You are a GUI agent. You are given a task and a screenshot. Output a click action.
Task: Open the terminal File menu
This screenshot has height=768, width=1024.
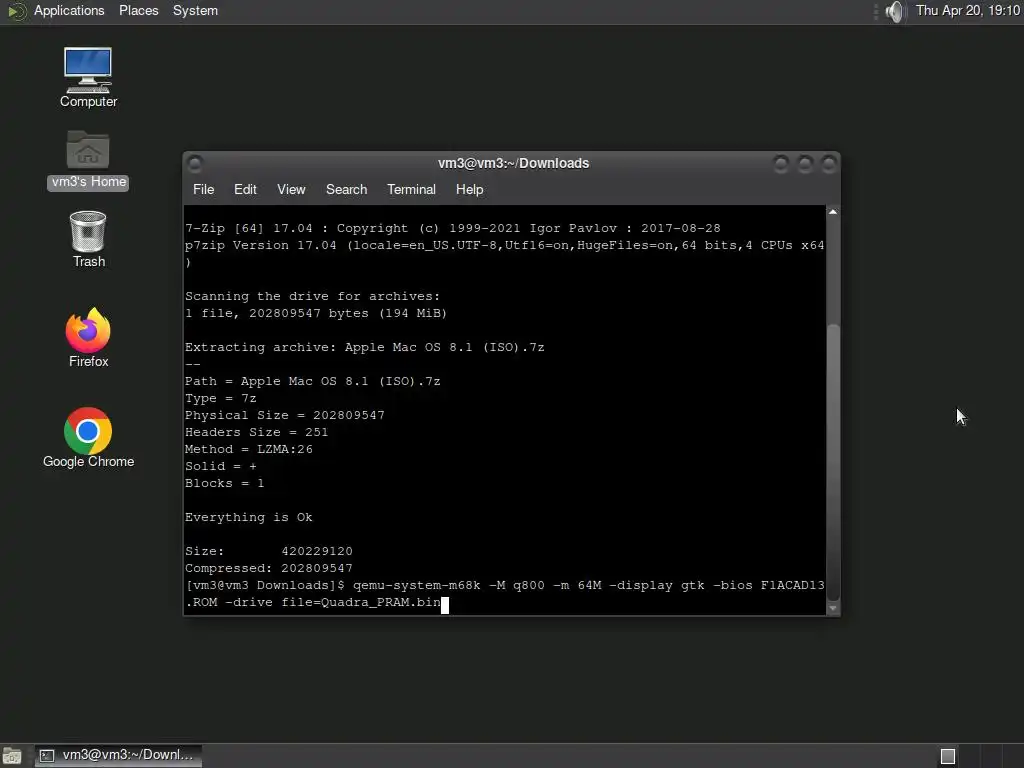203,189
